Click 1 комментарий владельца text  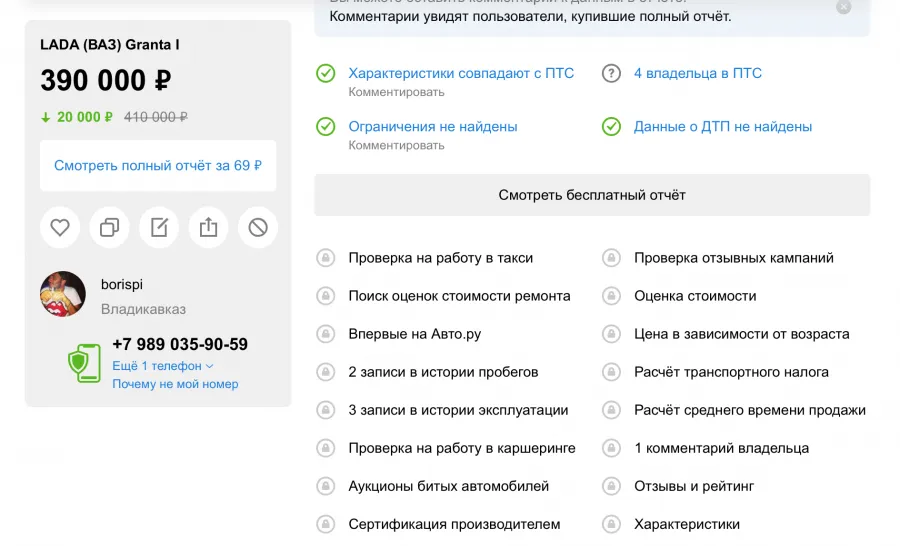click(x=721, y=448)
